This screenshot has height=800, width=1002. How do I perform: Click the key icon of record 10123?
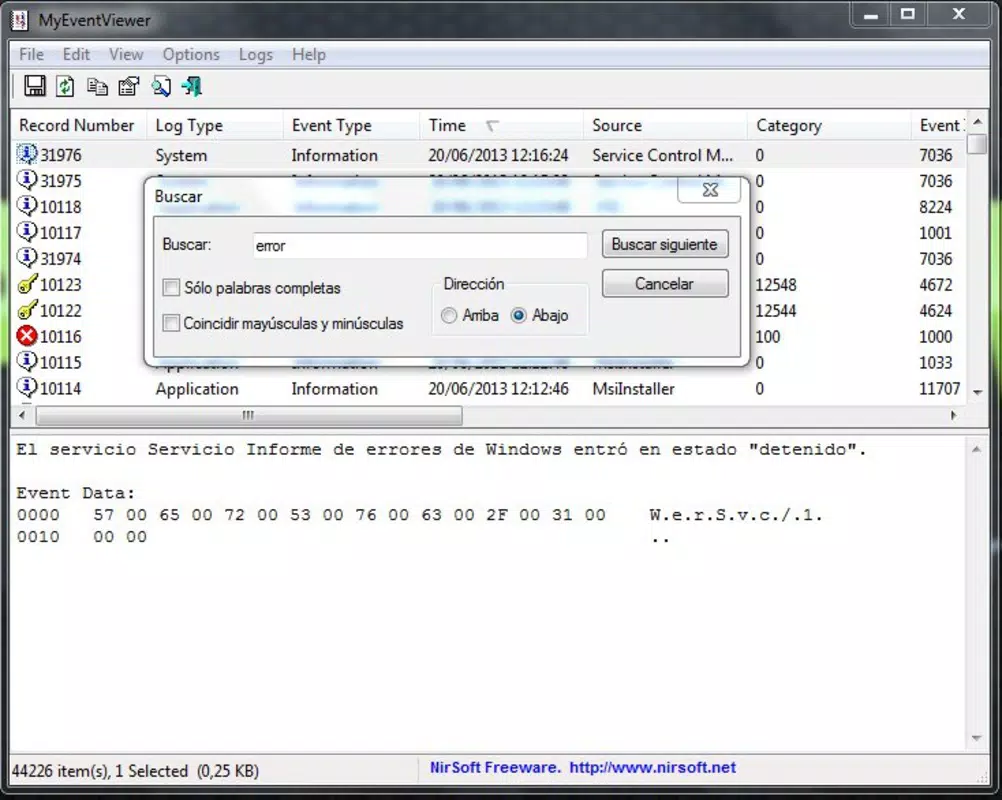coord(27,284)
